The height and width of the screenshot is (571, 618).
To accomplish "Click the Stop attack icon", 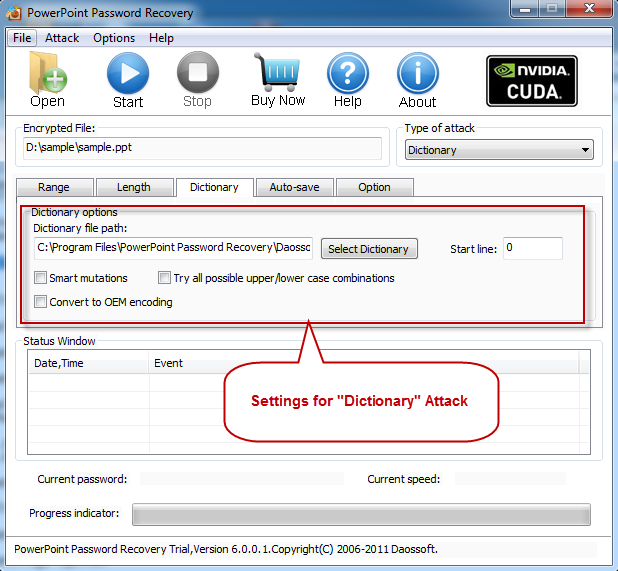I will (197, 80).
